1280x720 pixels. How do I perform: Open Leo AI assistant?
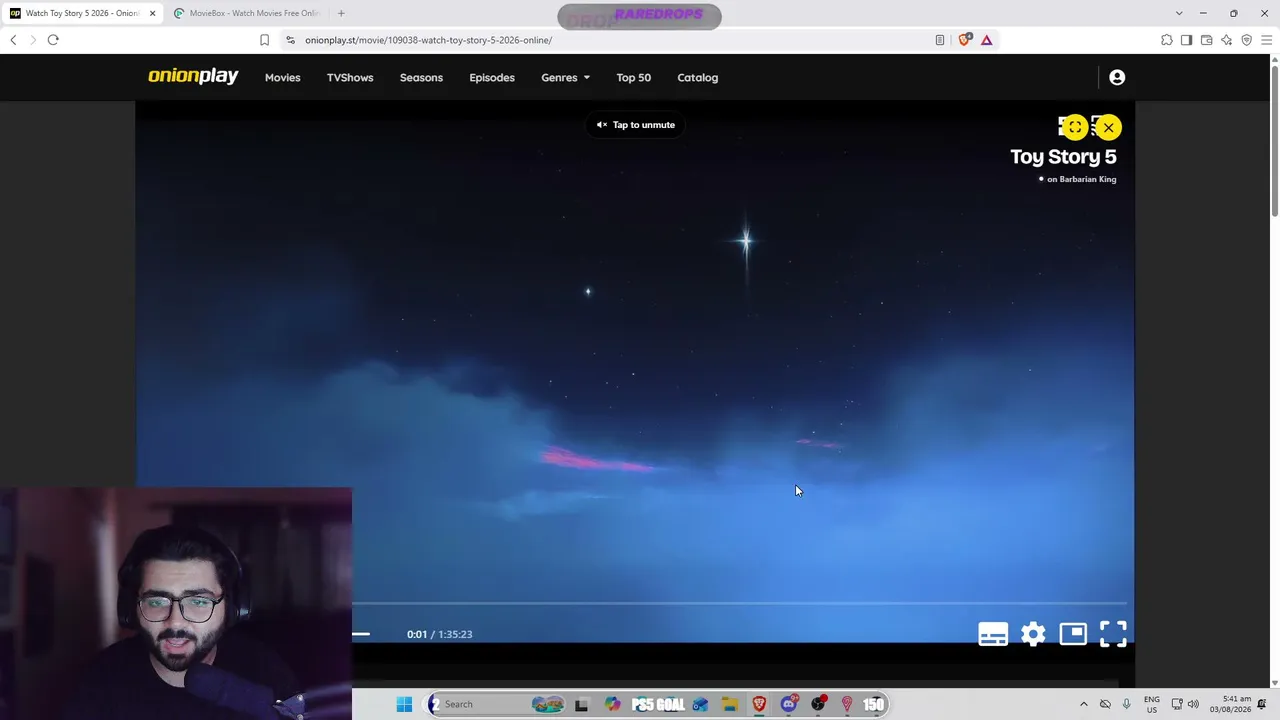[x=1226, y=40]
